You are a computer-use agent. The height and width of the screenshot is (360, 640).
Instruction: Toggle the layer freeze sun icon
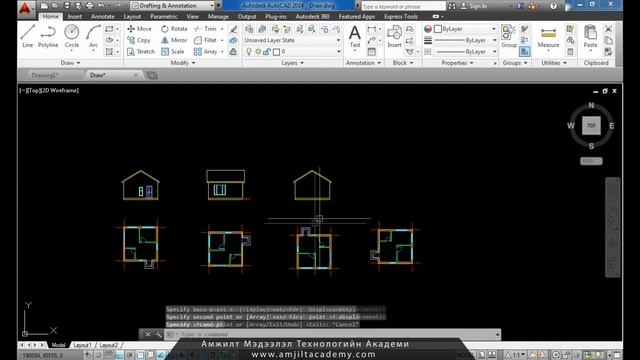click(x=258, y=52)
